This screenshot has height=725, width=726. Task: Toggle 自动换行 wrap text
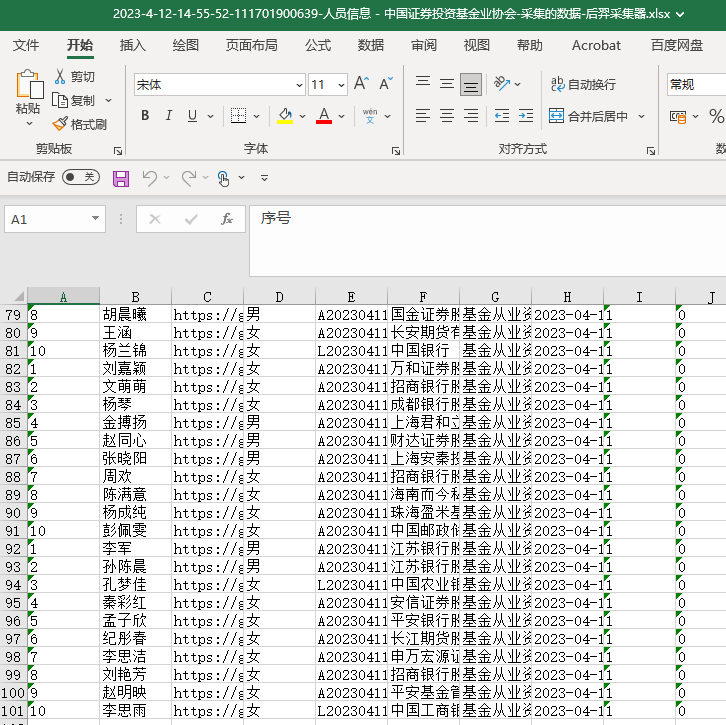click(x=583, y=84)
